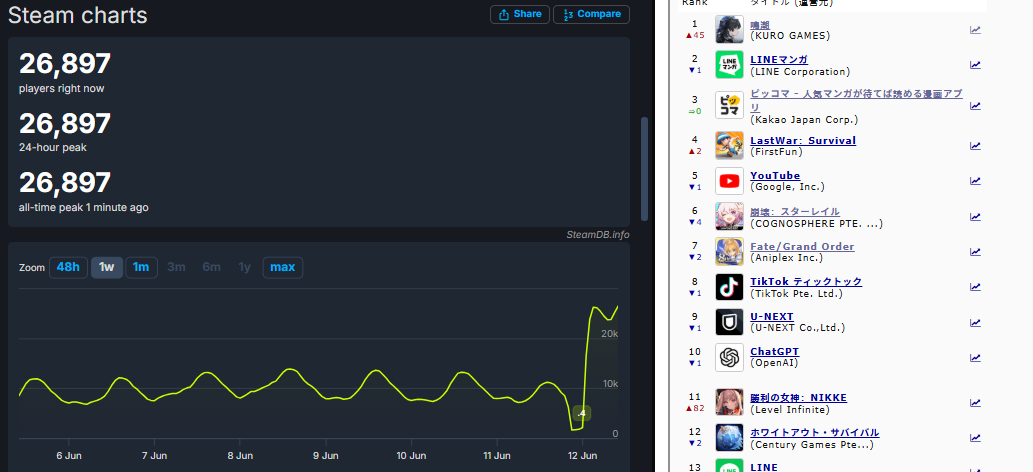Click the LINE Manga app icon
The width and height of the screenshot is (1033, 472).
click(729, 65)
